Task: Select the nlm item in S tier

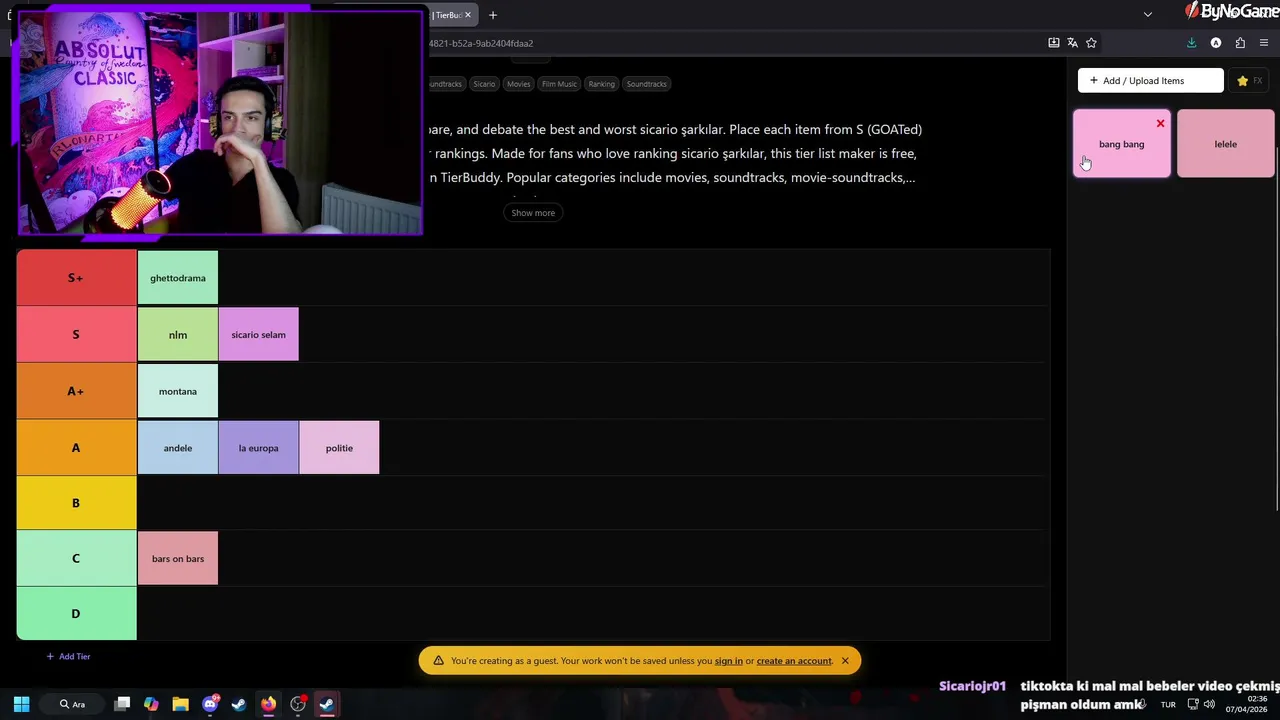Action: coord(178,335)
